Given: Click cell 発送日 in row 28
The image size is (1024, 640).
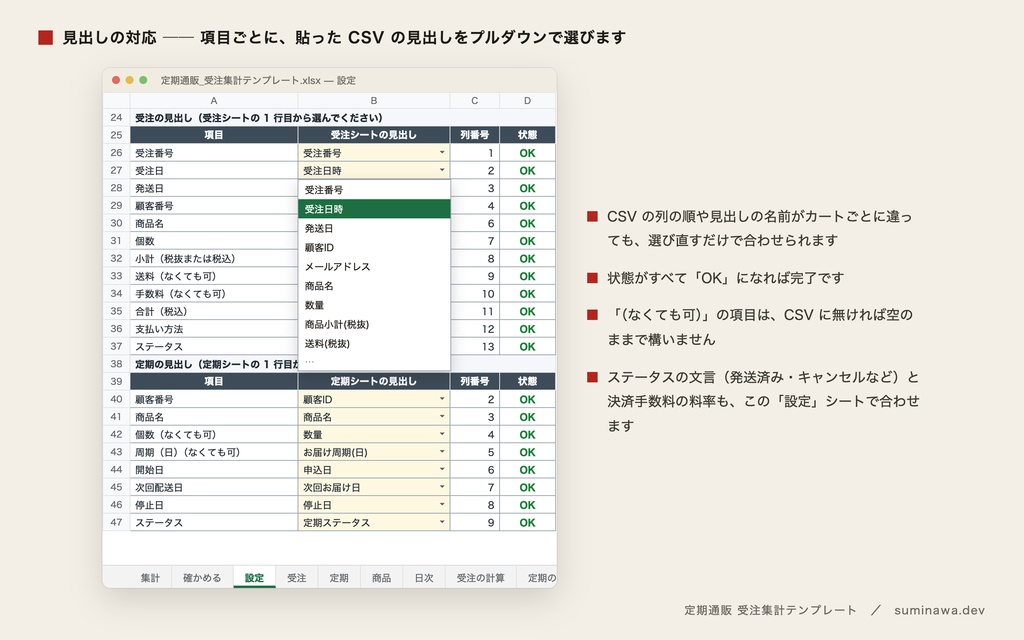Looking at the screenshot, I should (x=214, y=188).
